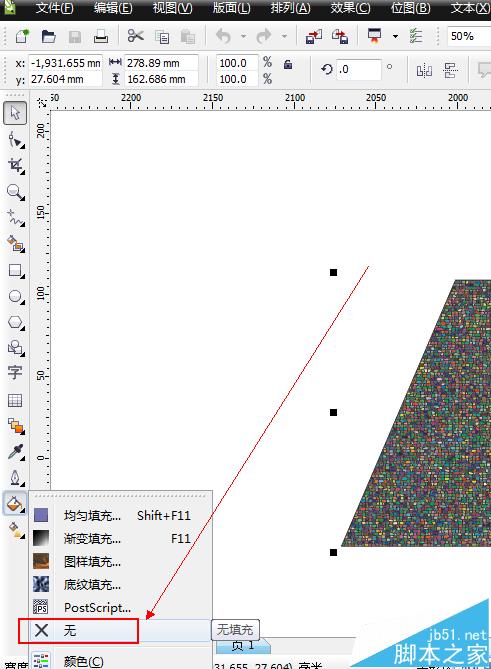Open the 版面(L) menu
Image resolution: width=491 pixels, height=669 pixels.
coord(231,8)
